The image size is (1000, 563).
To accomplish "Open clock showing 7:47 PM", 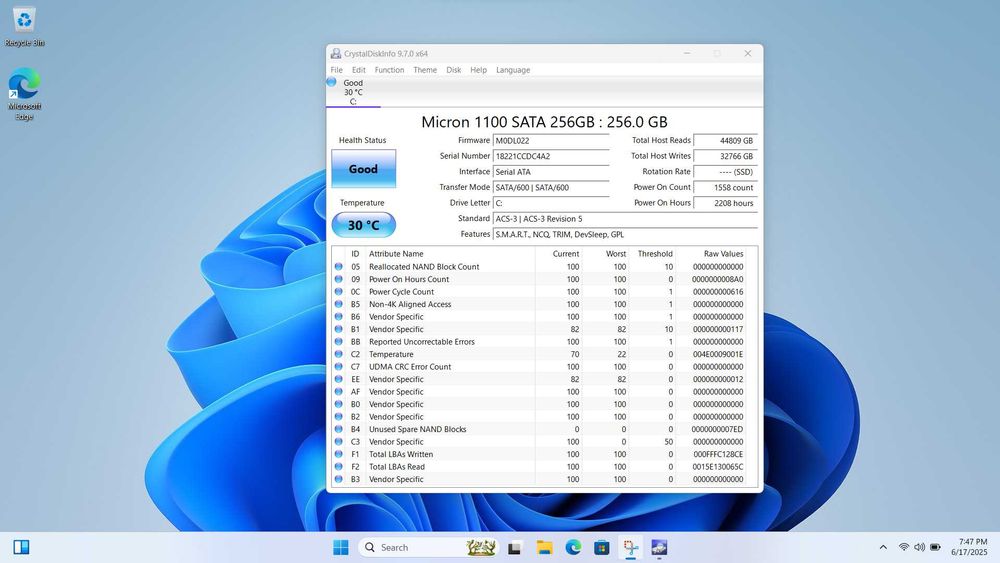I will (x=969, y=547).
